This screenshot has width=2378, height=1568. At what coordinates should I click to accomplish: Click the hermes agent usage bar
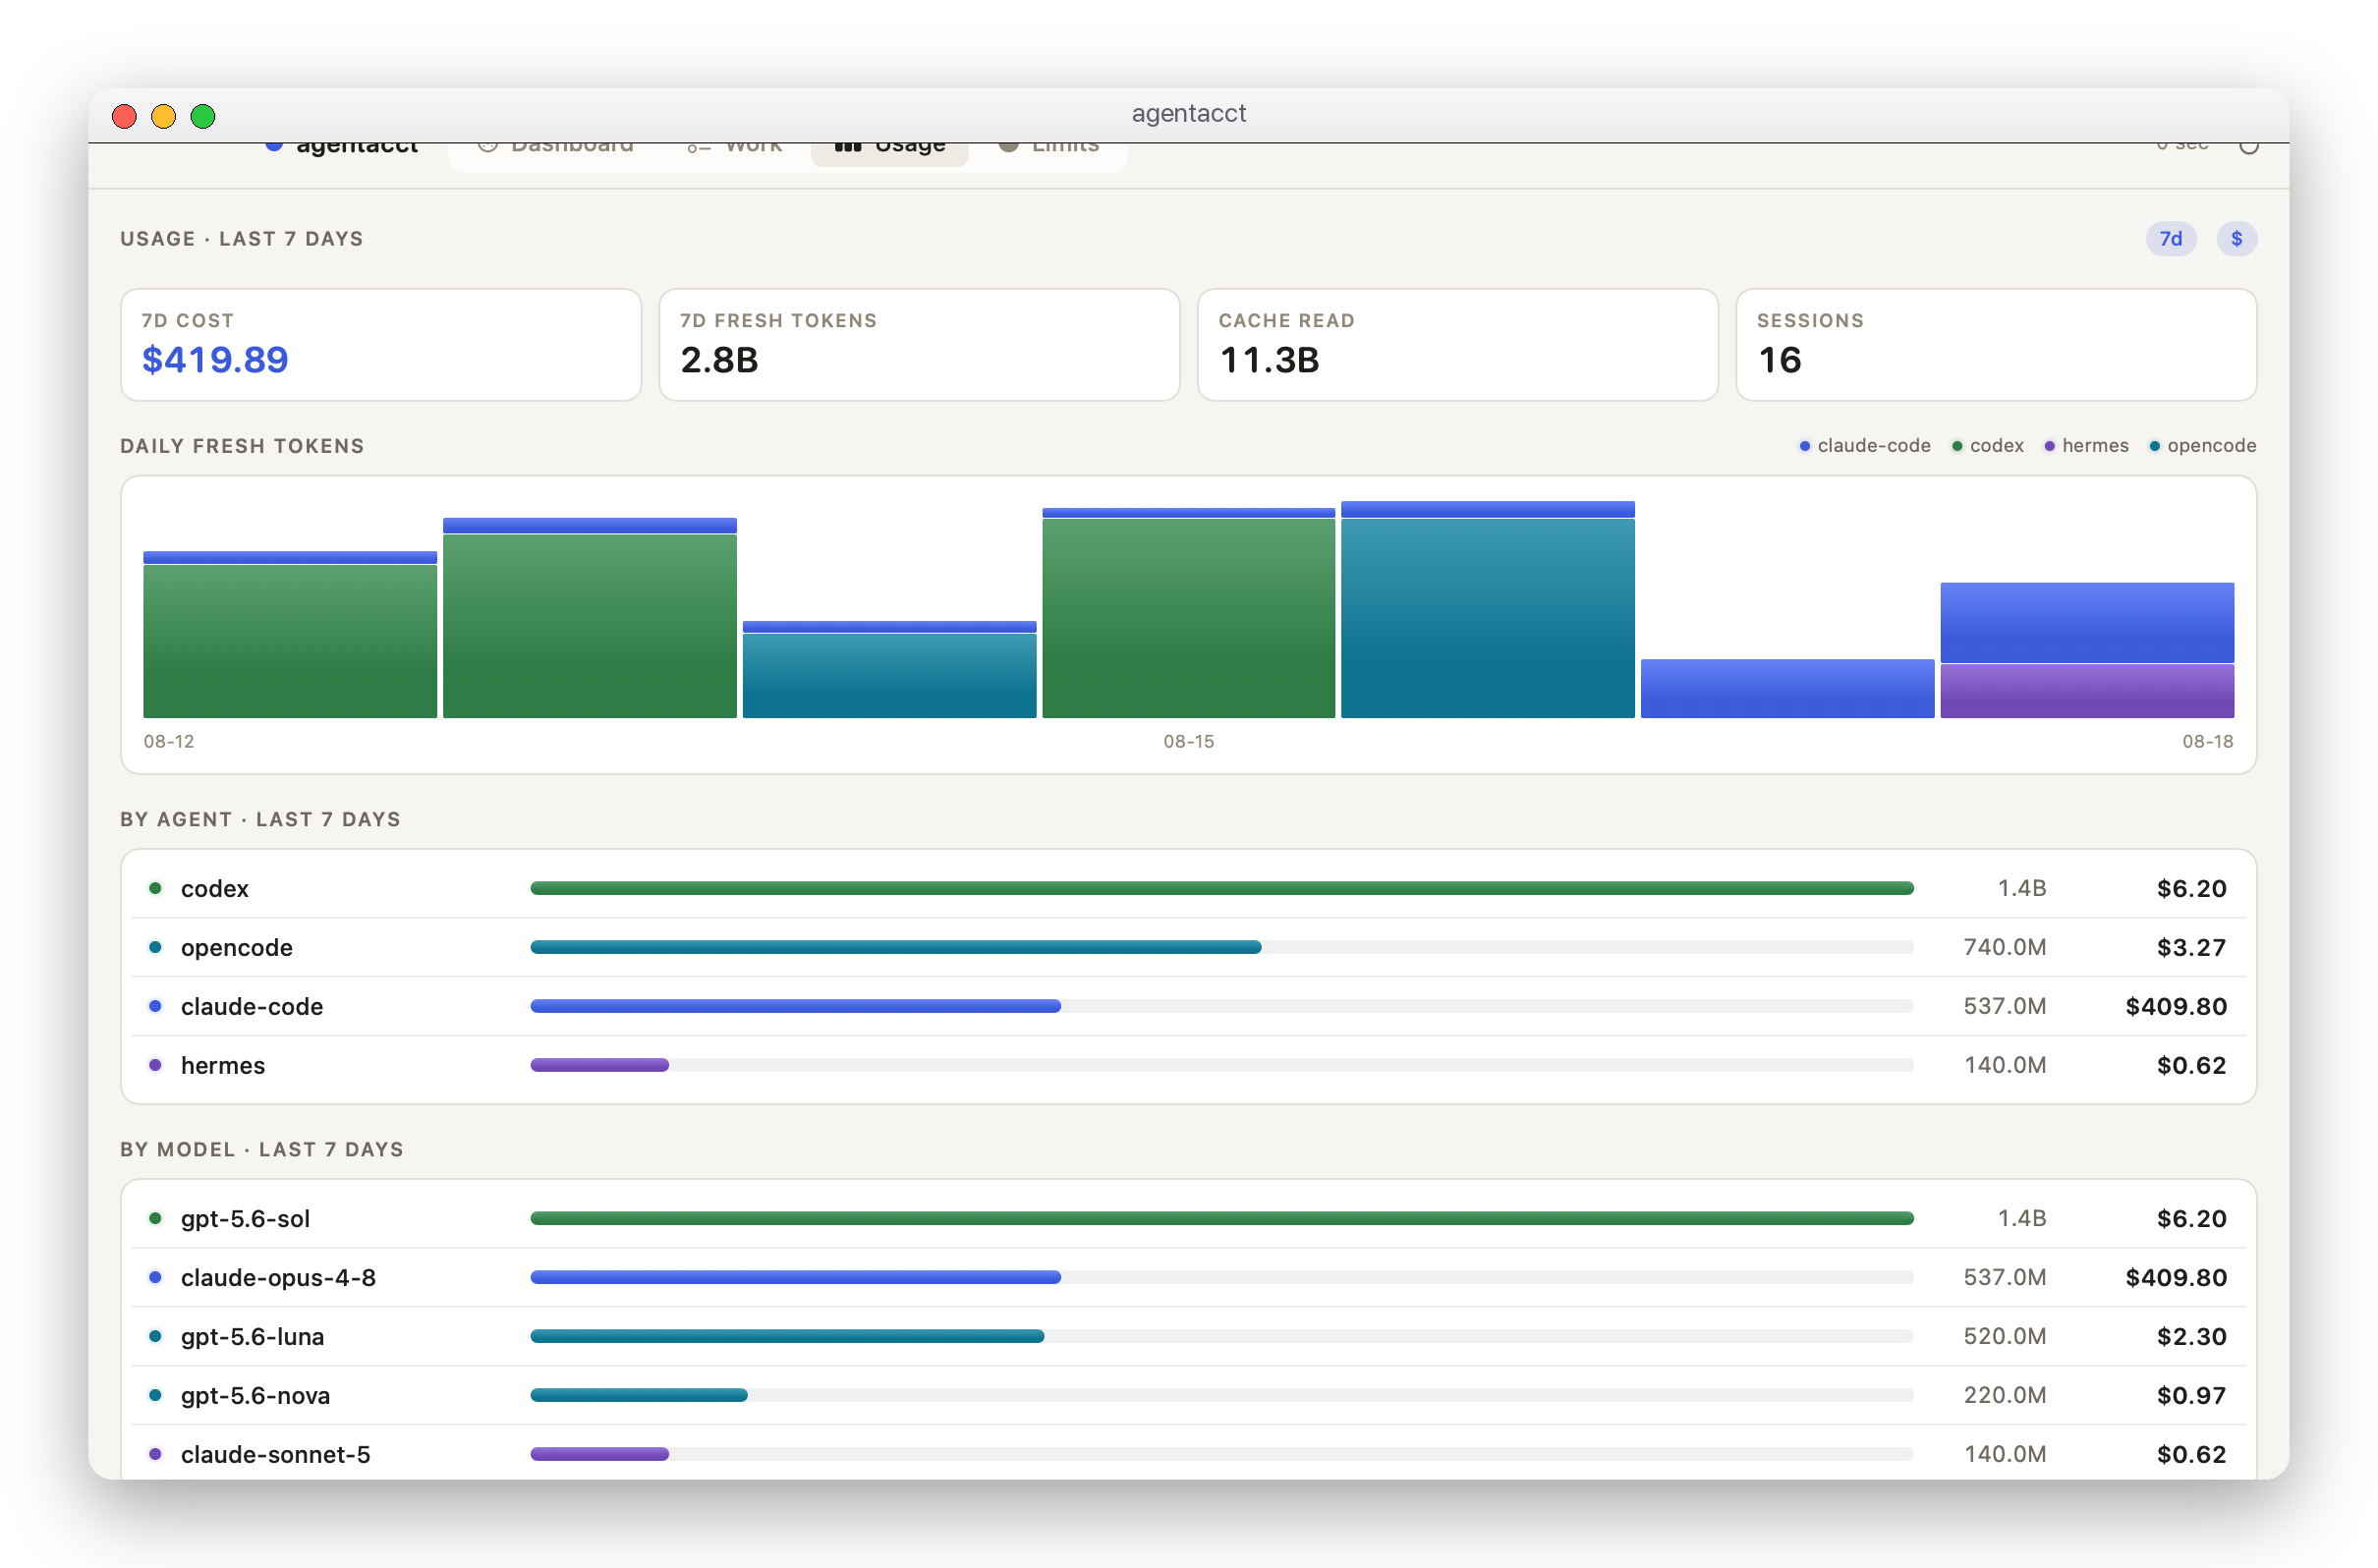[x=1222, y=1065]
